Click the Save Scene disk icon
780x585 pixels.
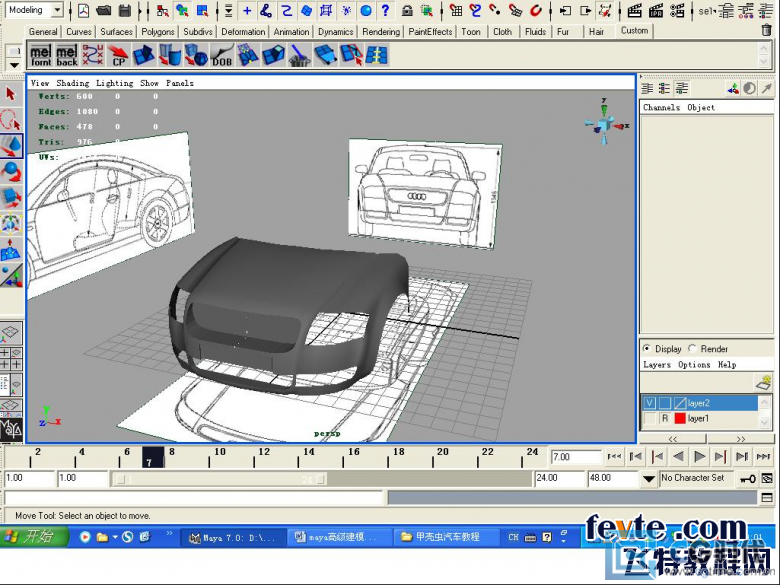(125, 10)
